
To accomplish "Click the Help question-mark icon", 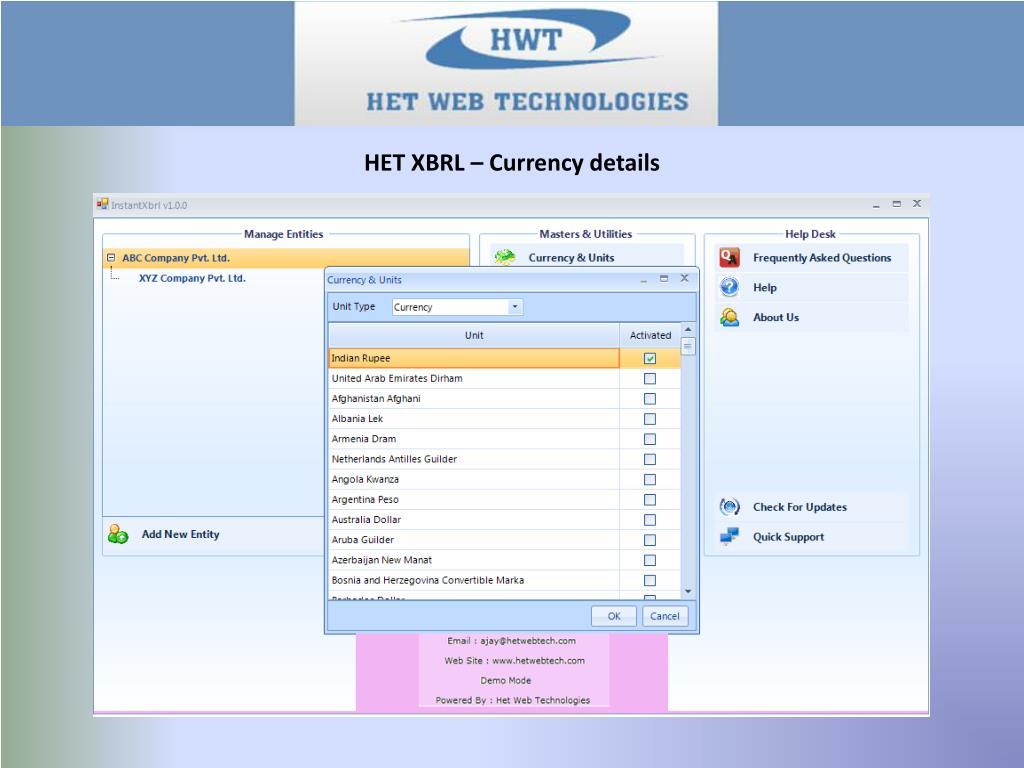I will (729, 287).
